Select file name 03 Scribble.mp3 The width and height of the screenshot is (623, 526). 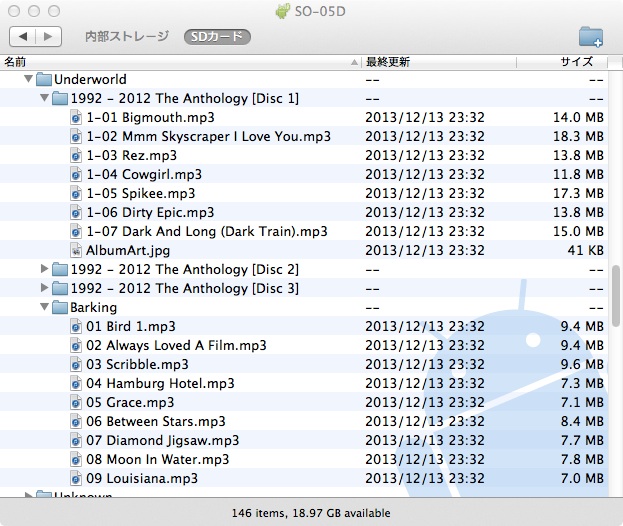[x=137, y=365]
